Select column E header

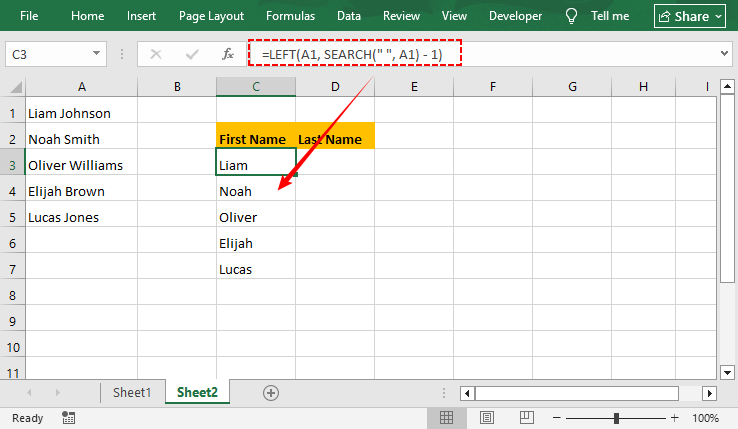tap(414, 87)
